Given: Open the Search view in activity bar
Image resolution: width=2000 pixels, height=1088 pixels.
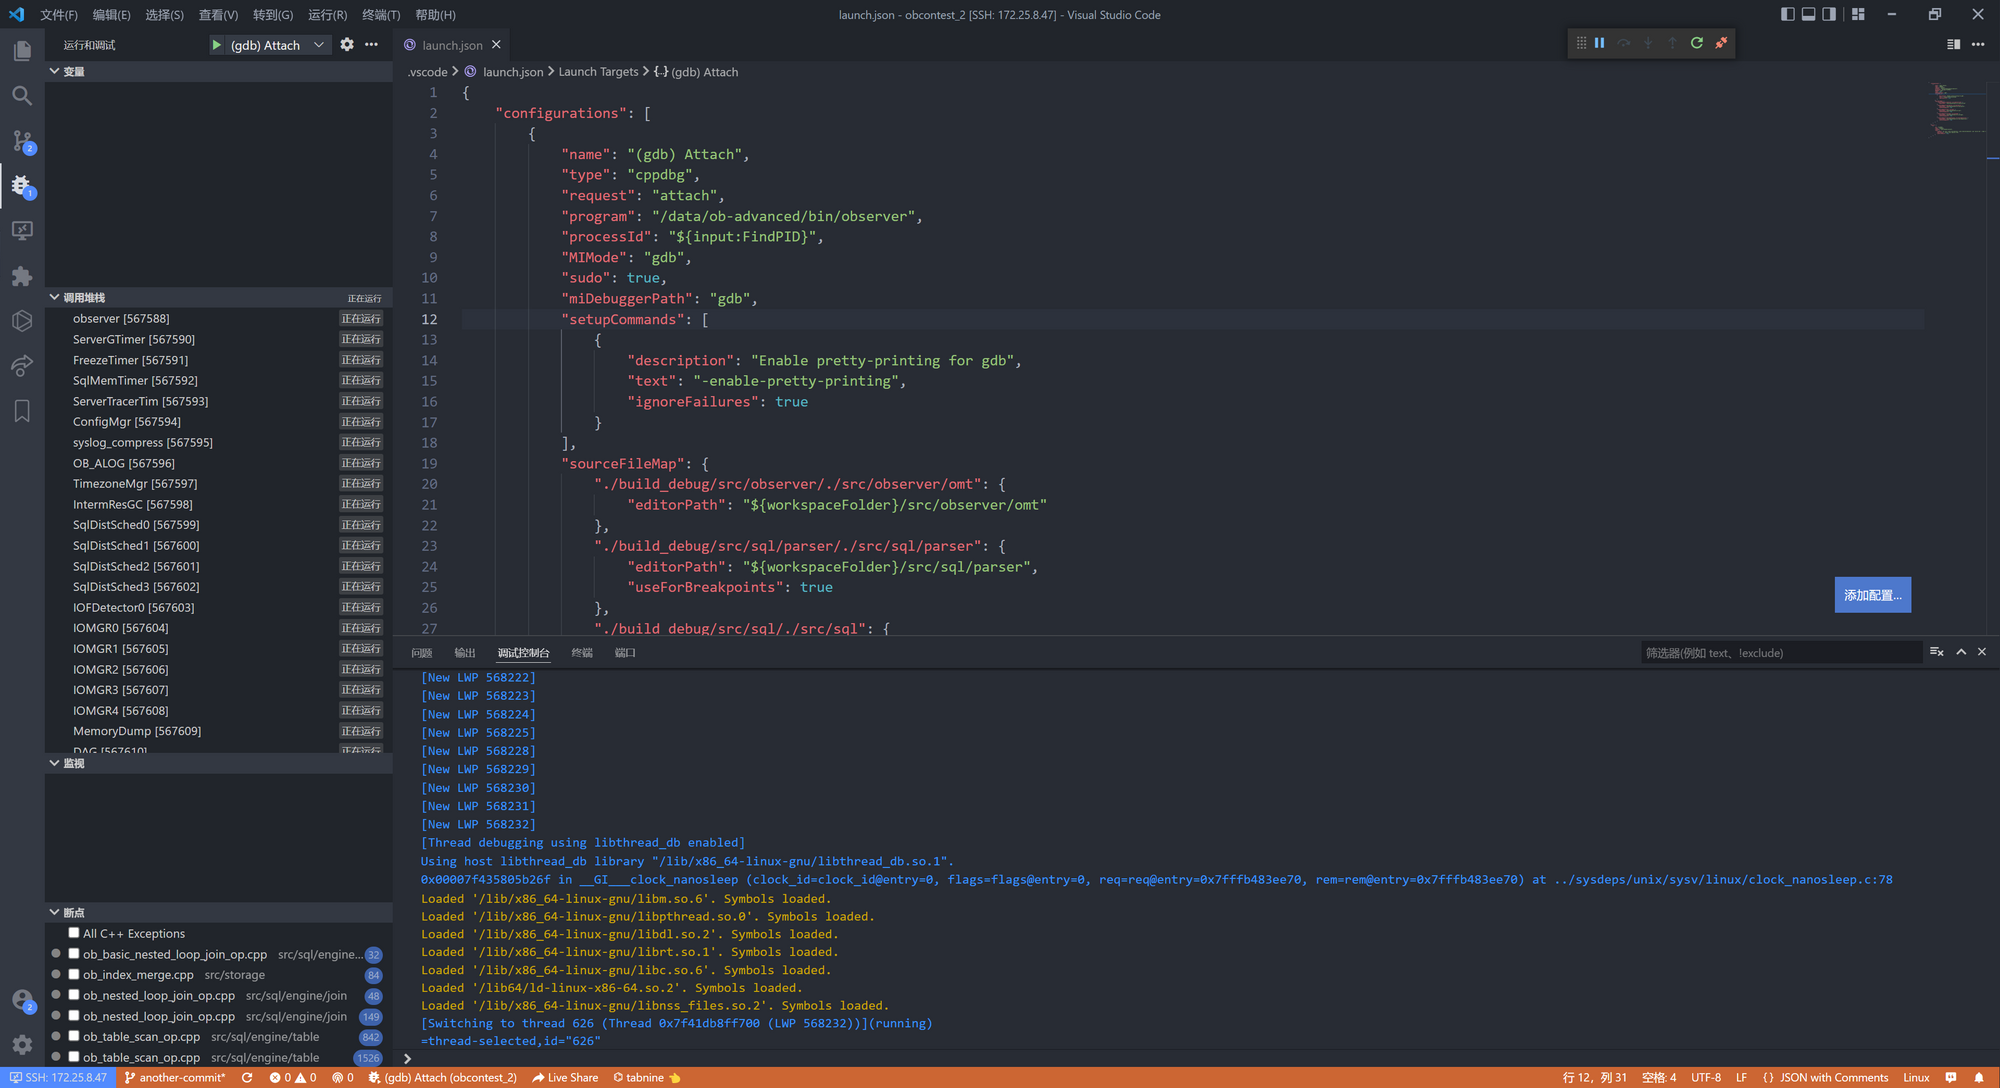Looking at the screenshot, I should [22, 96].
